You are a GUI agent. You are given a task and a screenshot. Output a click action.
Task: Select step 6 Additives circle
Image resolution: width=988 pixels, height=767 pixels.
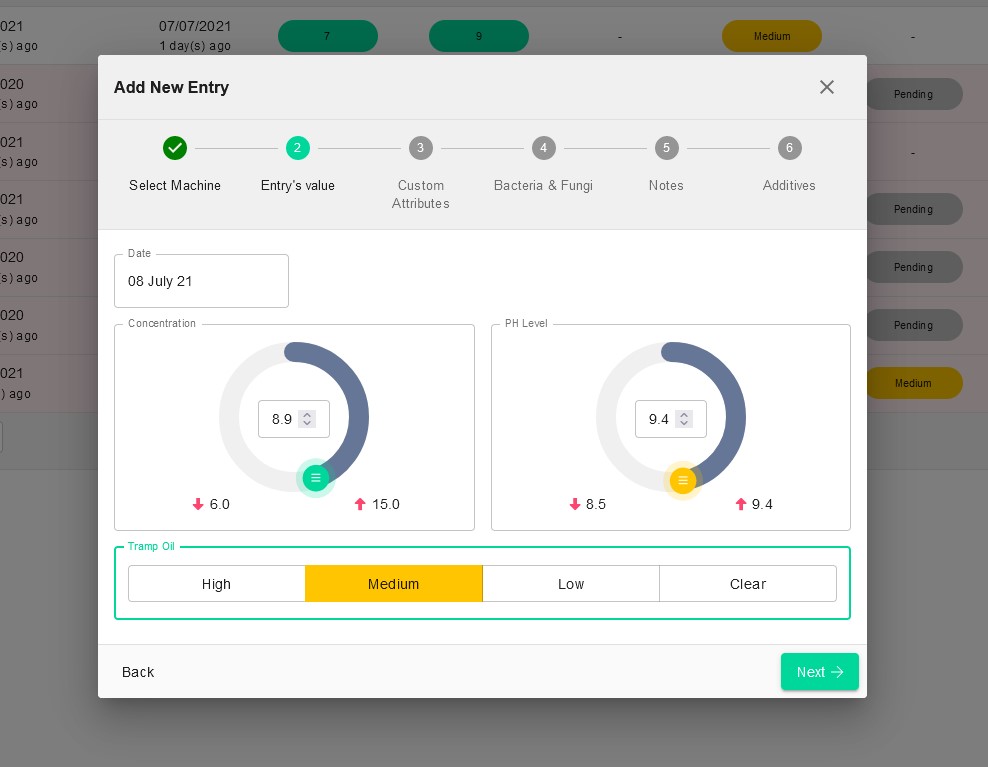[x=789, y=148]
